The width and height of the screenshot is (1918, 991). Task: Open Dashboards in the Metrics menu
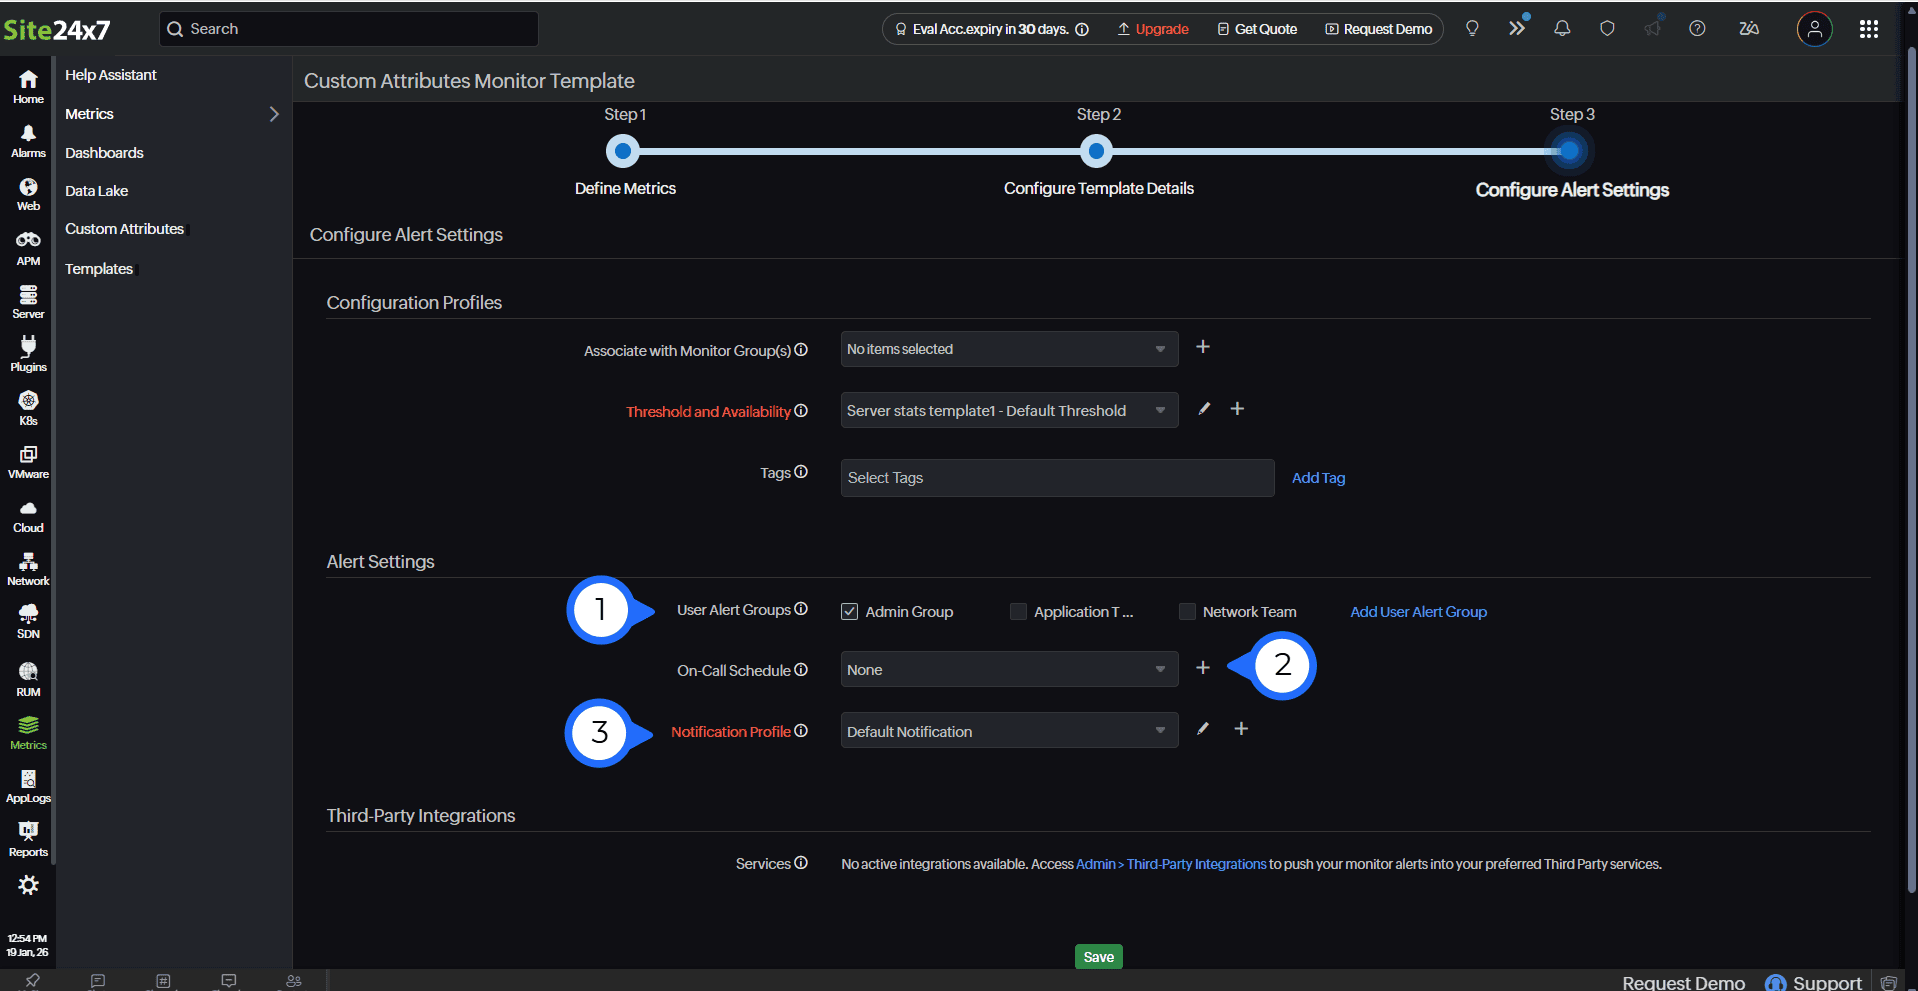(x=104, y=153)
